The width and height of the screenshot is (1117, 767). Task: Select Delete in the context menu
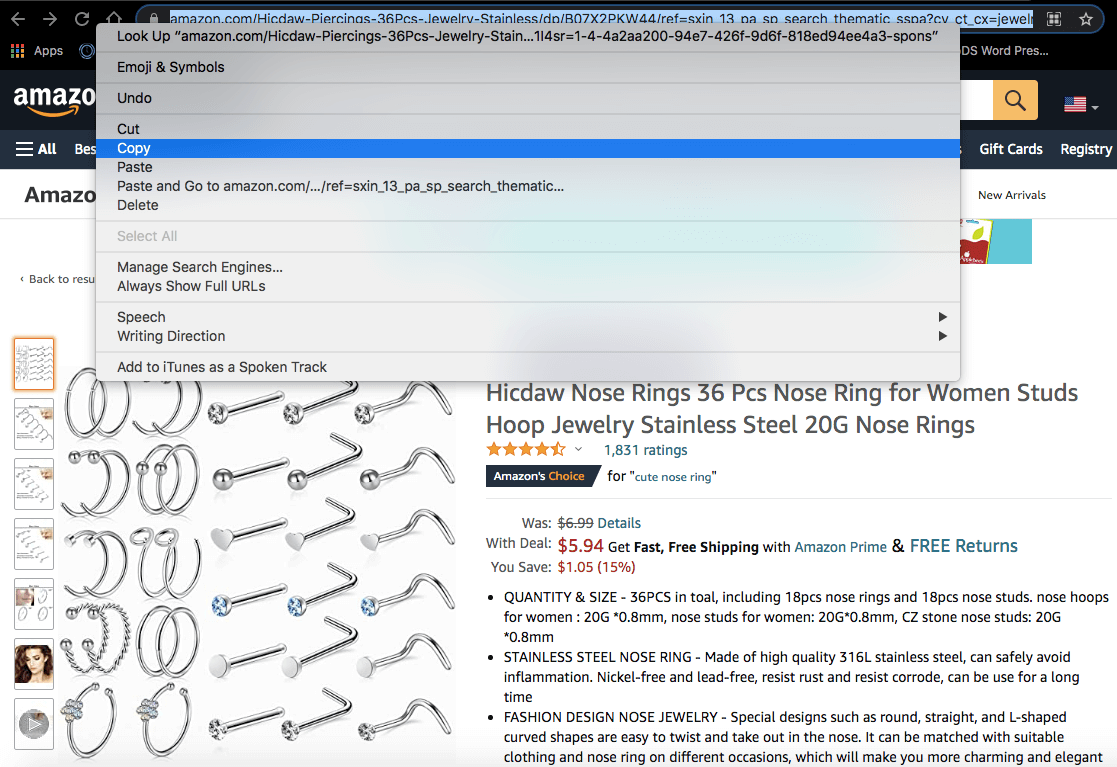(528, 205)
